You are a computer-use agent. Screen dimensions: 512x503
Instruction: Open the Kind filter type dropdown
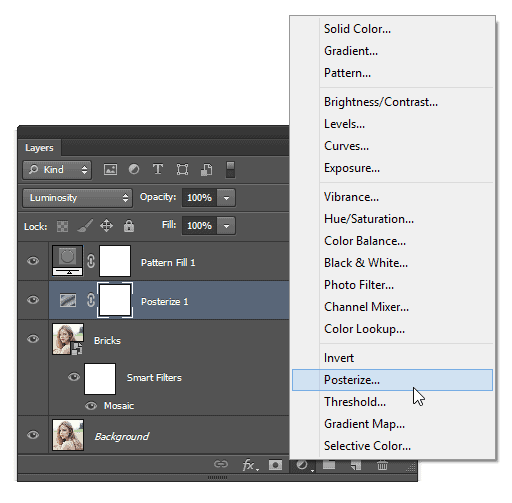click(57, 170)
